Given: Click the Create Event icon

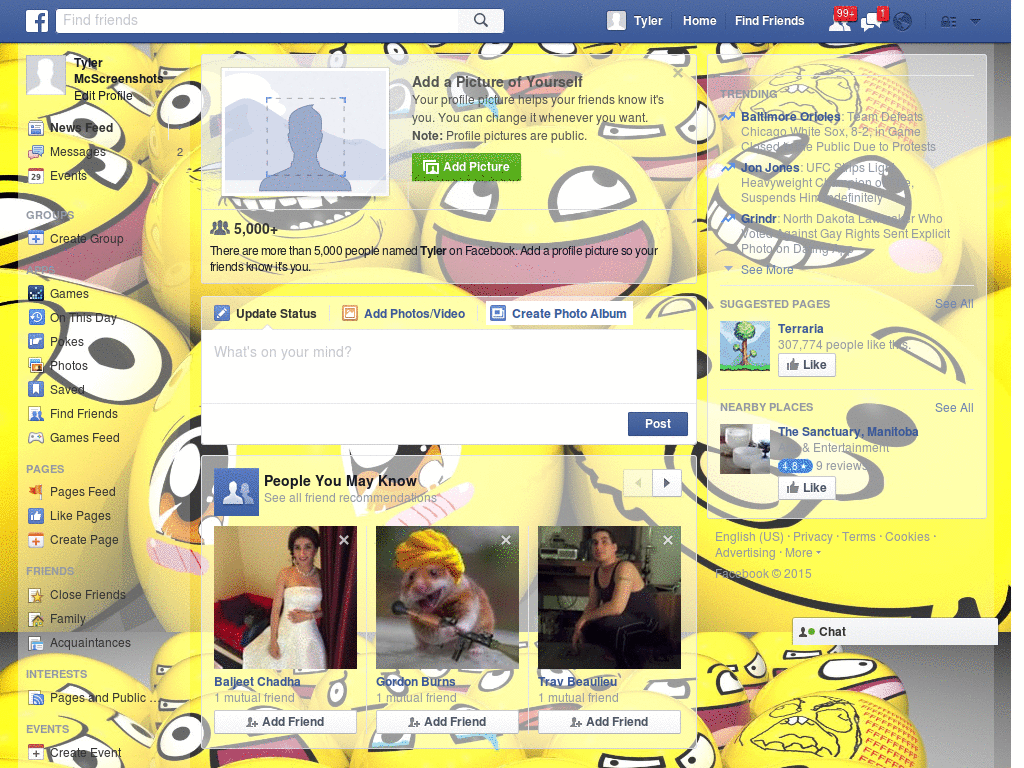Looking at the screenshot, I should 36,753.
